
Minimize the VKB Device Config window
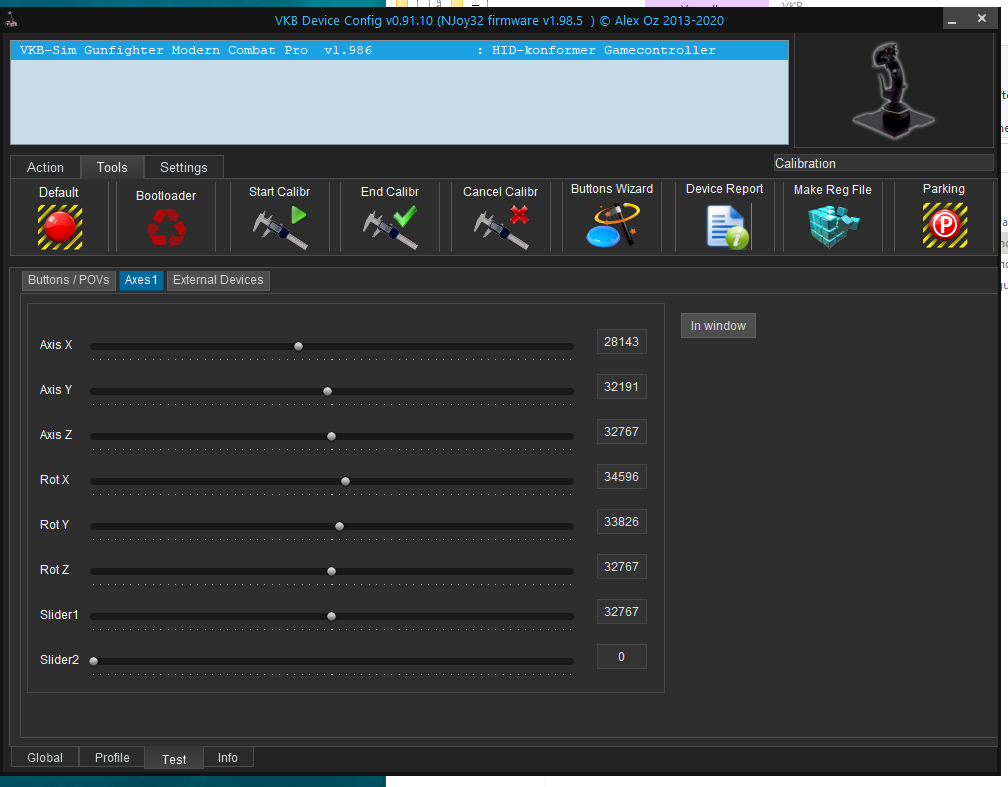click(951, 19)
